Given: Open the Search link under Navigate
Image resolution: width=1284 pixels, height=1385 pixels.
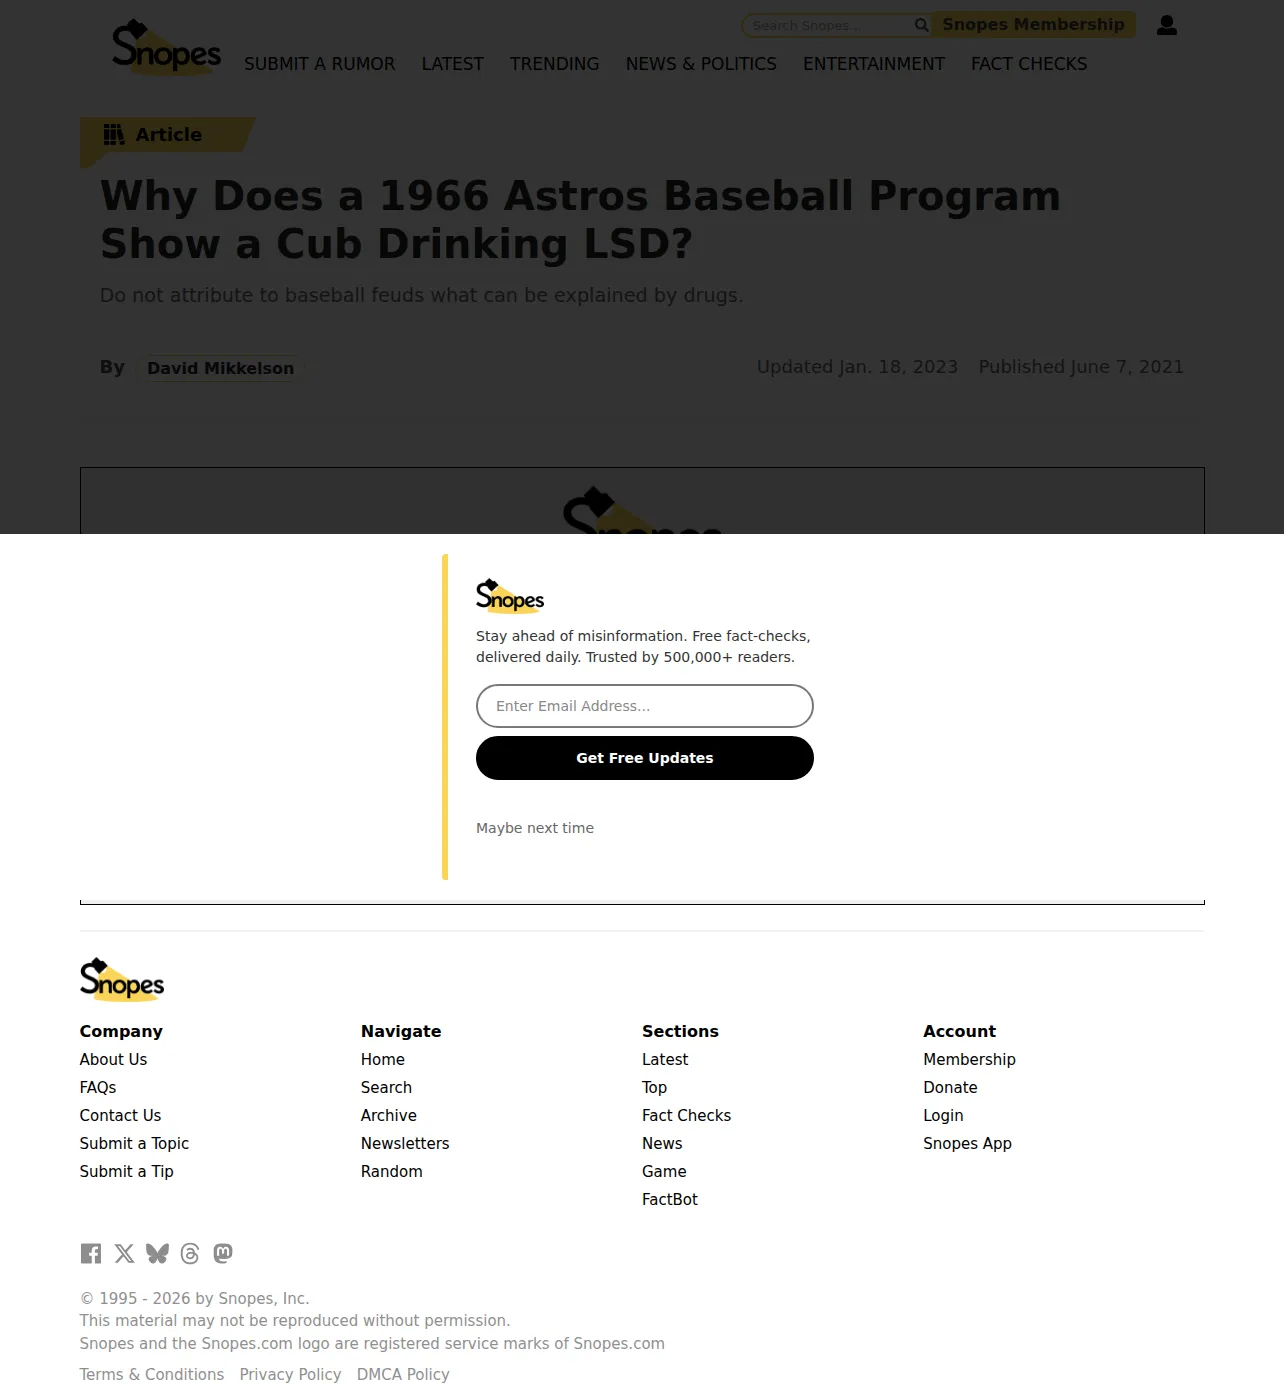Looking at the screenshot, I should coord(386,1087).
